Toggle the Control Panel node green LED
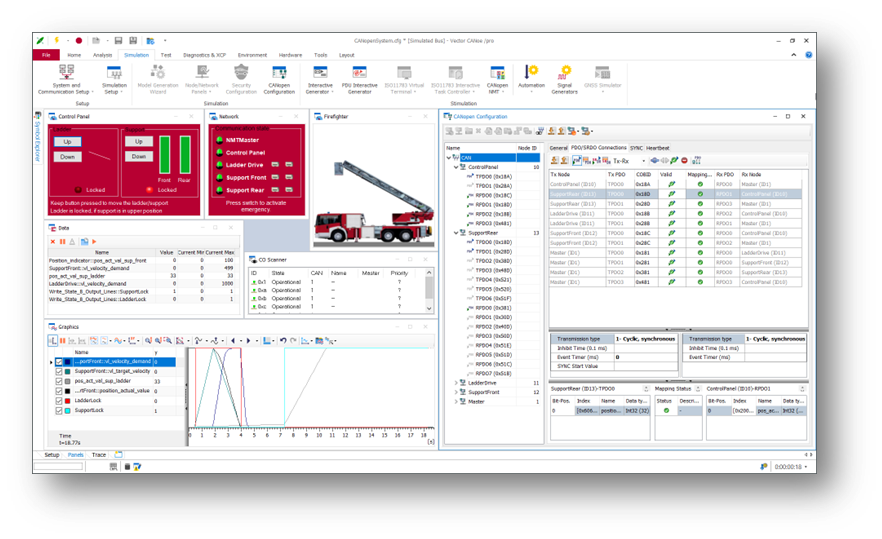The width and height of the screenshot is (882, 539). [x=219, y=152]
